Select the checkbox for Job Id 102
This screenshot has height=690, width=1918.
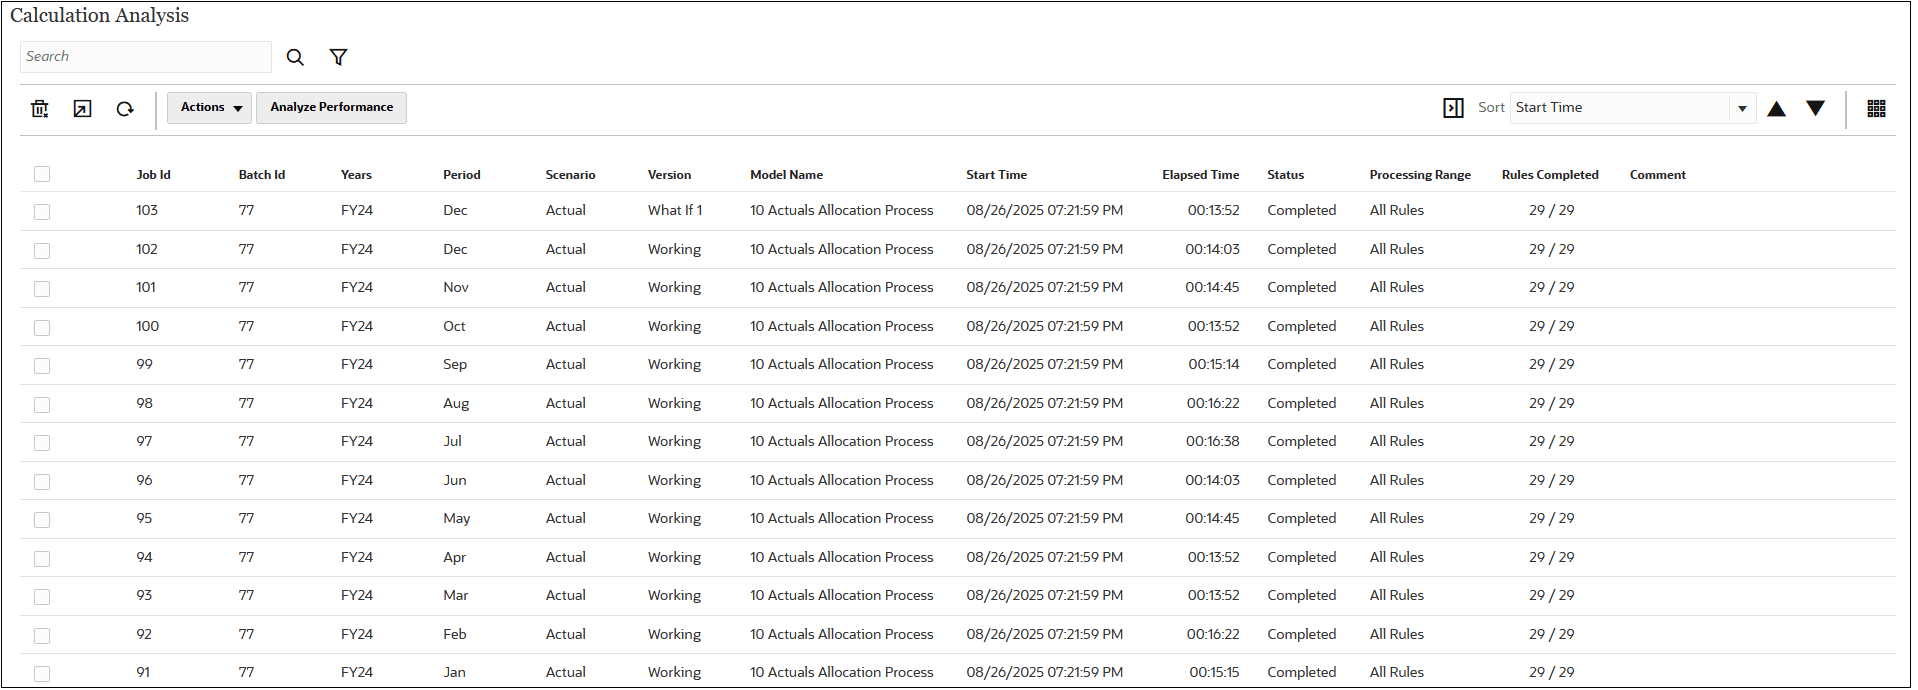[42, 251]
